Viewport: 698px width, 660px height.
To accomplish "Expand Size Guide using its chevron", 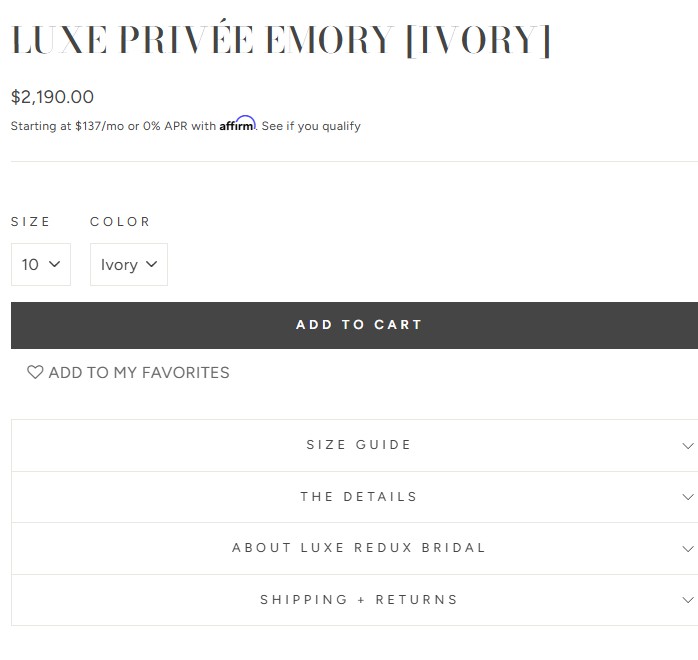I will (687, 446).
